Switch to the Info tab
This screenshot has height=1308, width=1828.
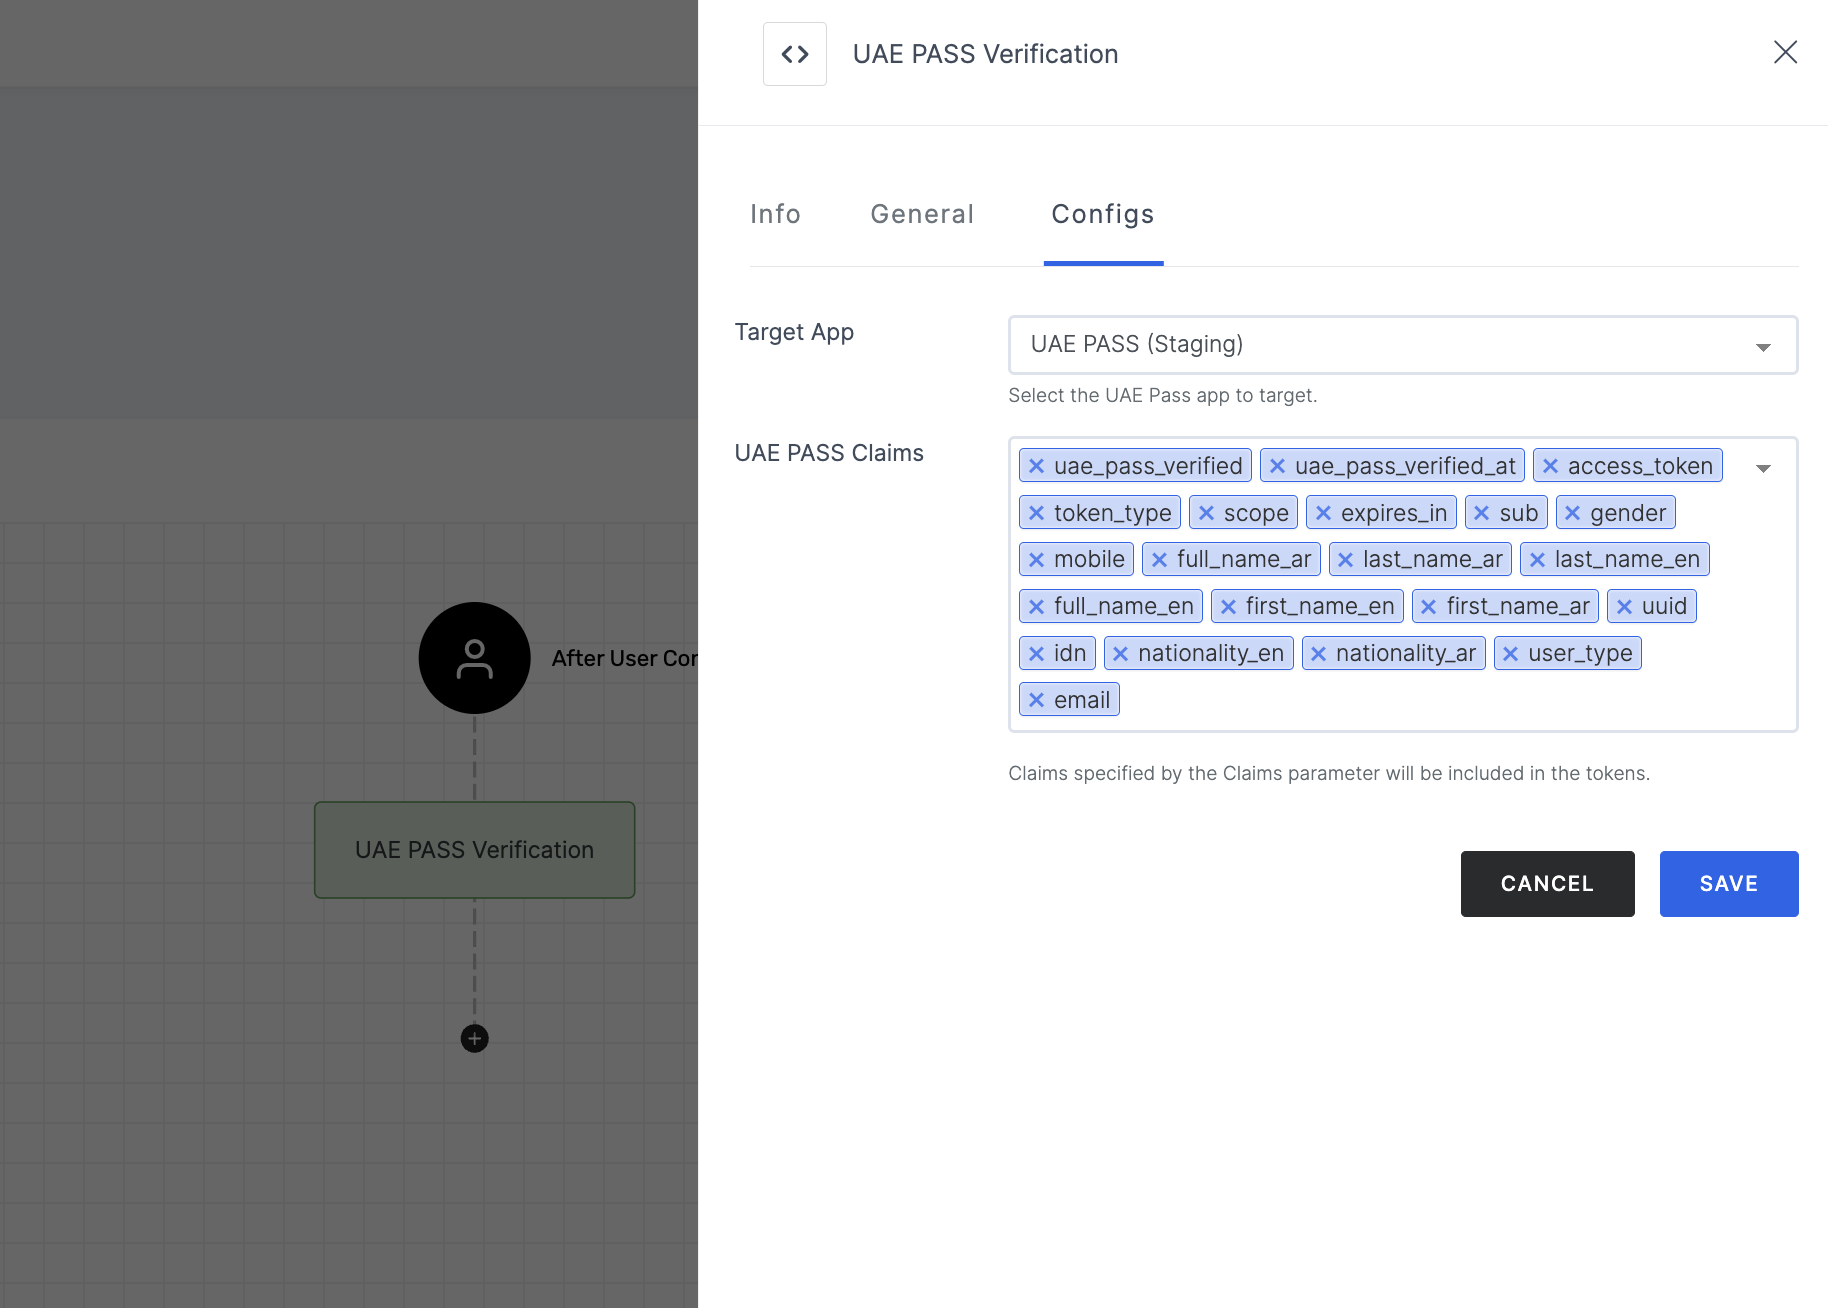(x=776, y=214)
